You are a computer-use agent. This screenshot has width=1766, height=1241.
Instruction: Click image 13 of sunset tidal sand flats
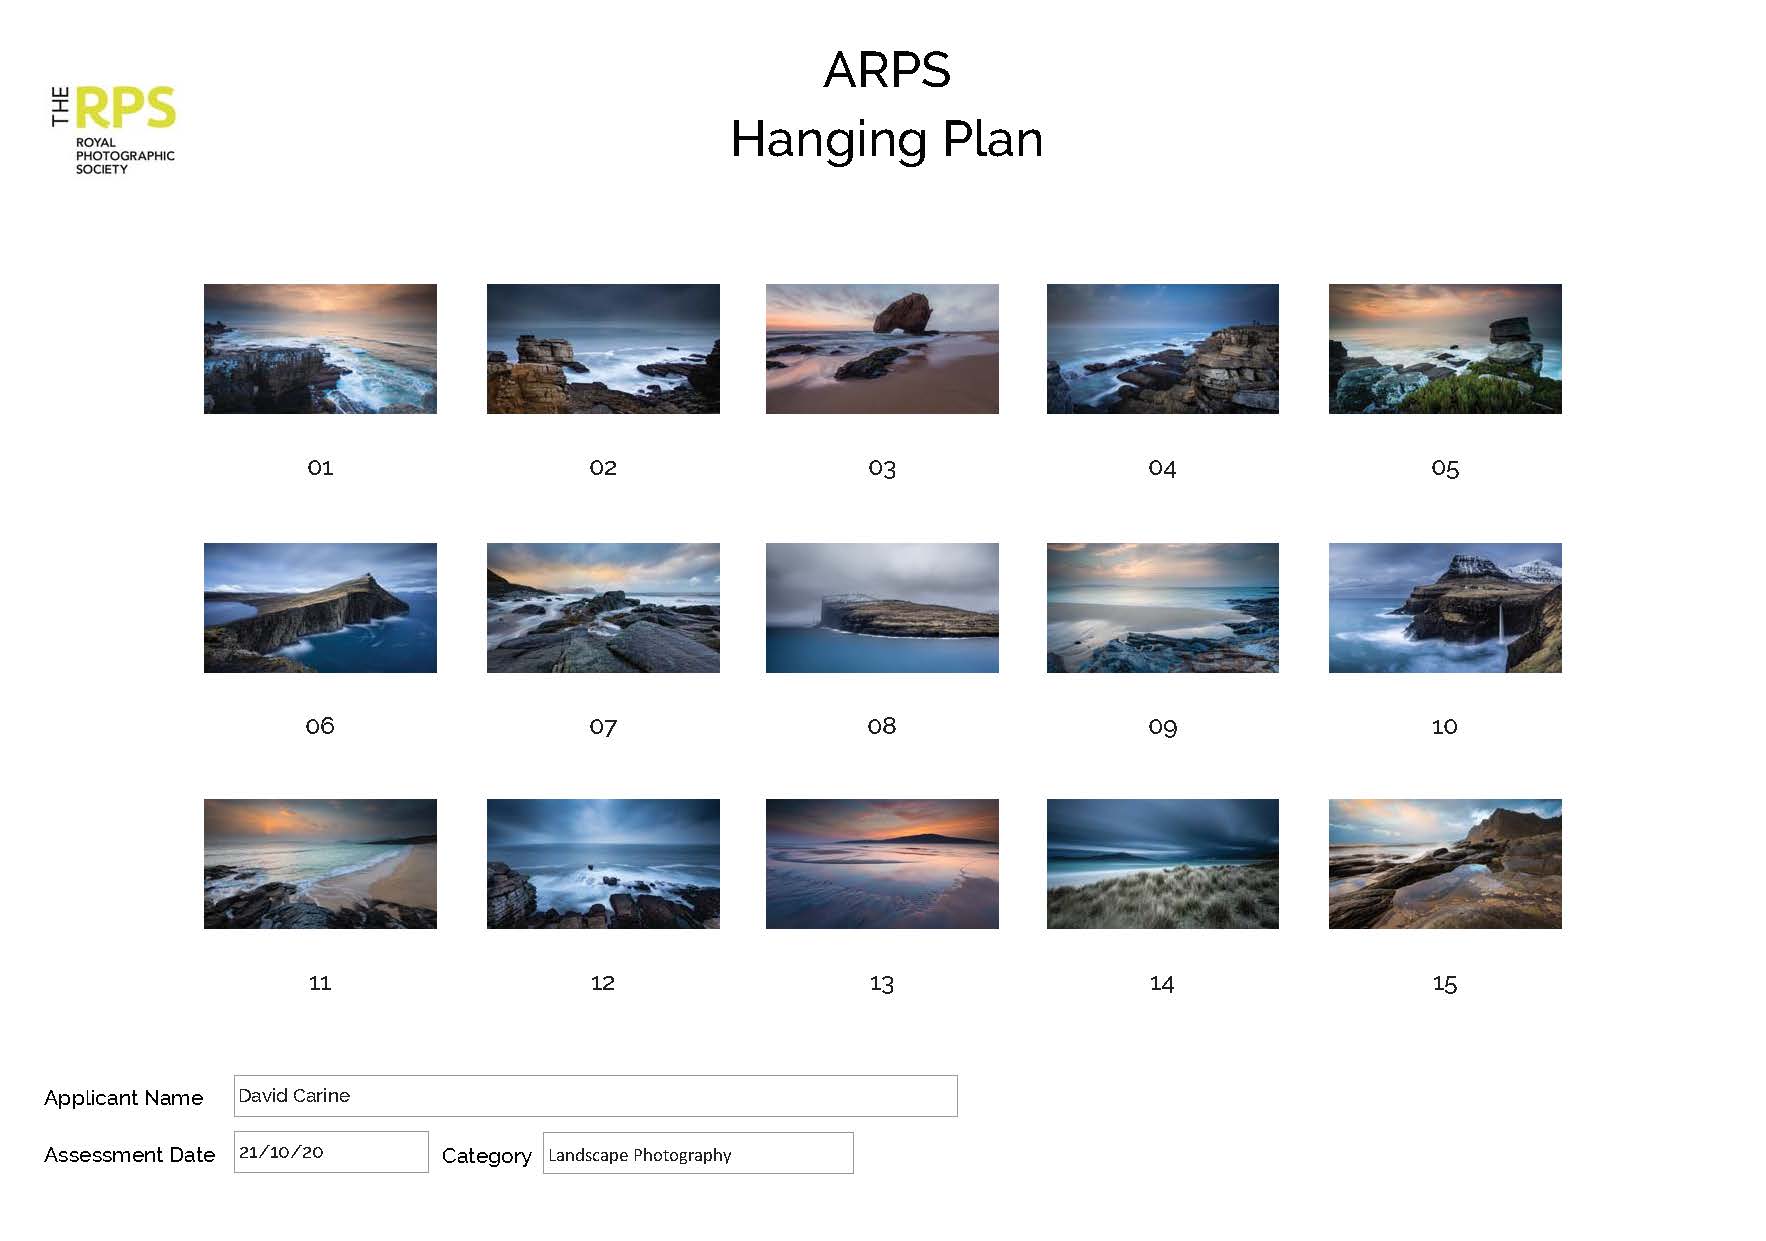pos(882,864)
